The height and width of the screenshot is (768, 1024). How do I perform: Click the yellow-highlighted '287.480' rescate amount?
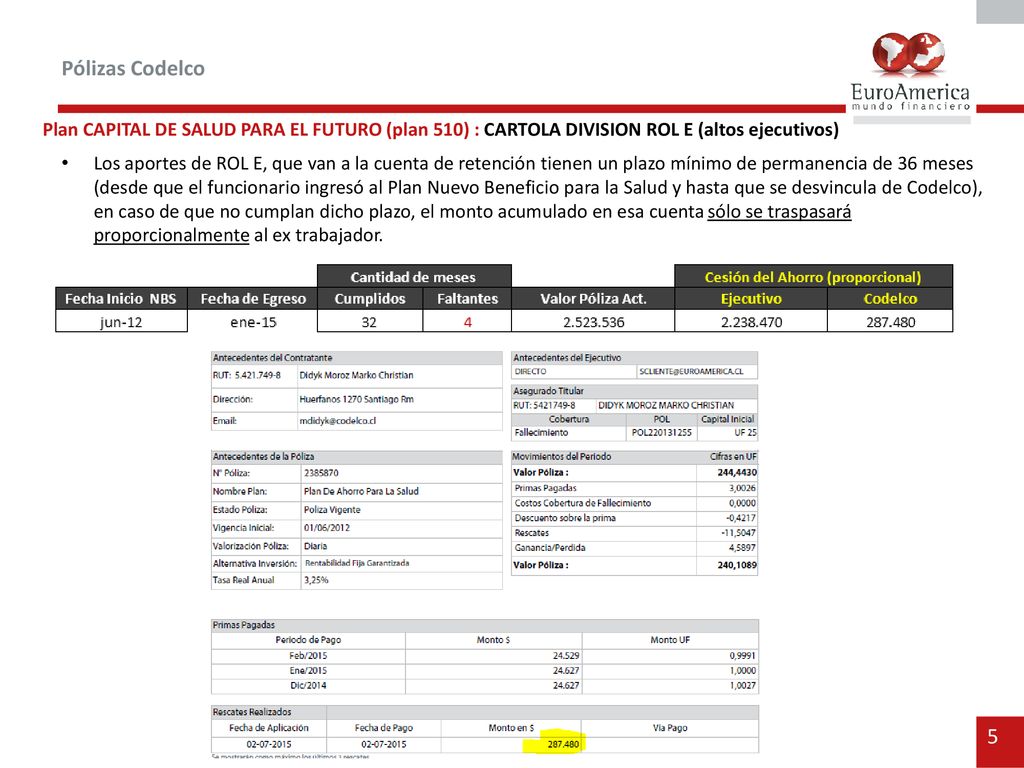pos(562,744)
